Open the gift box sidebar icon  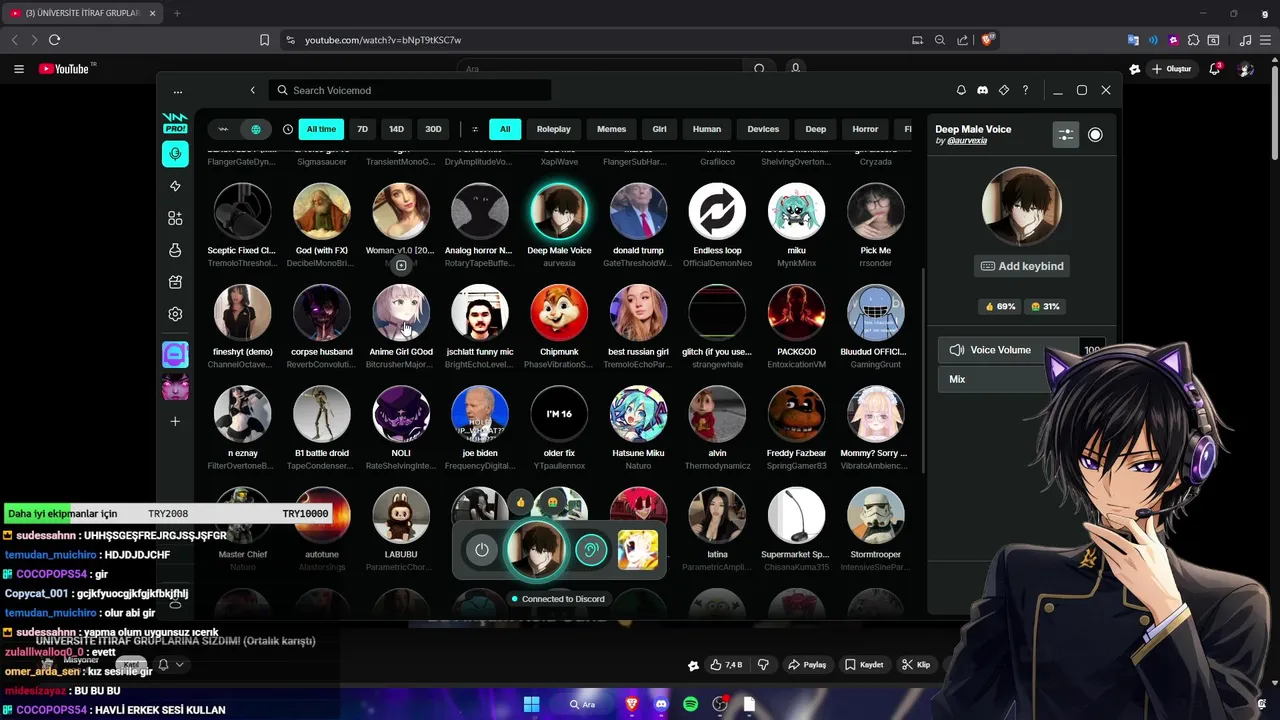click(x=175, y=282)
